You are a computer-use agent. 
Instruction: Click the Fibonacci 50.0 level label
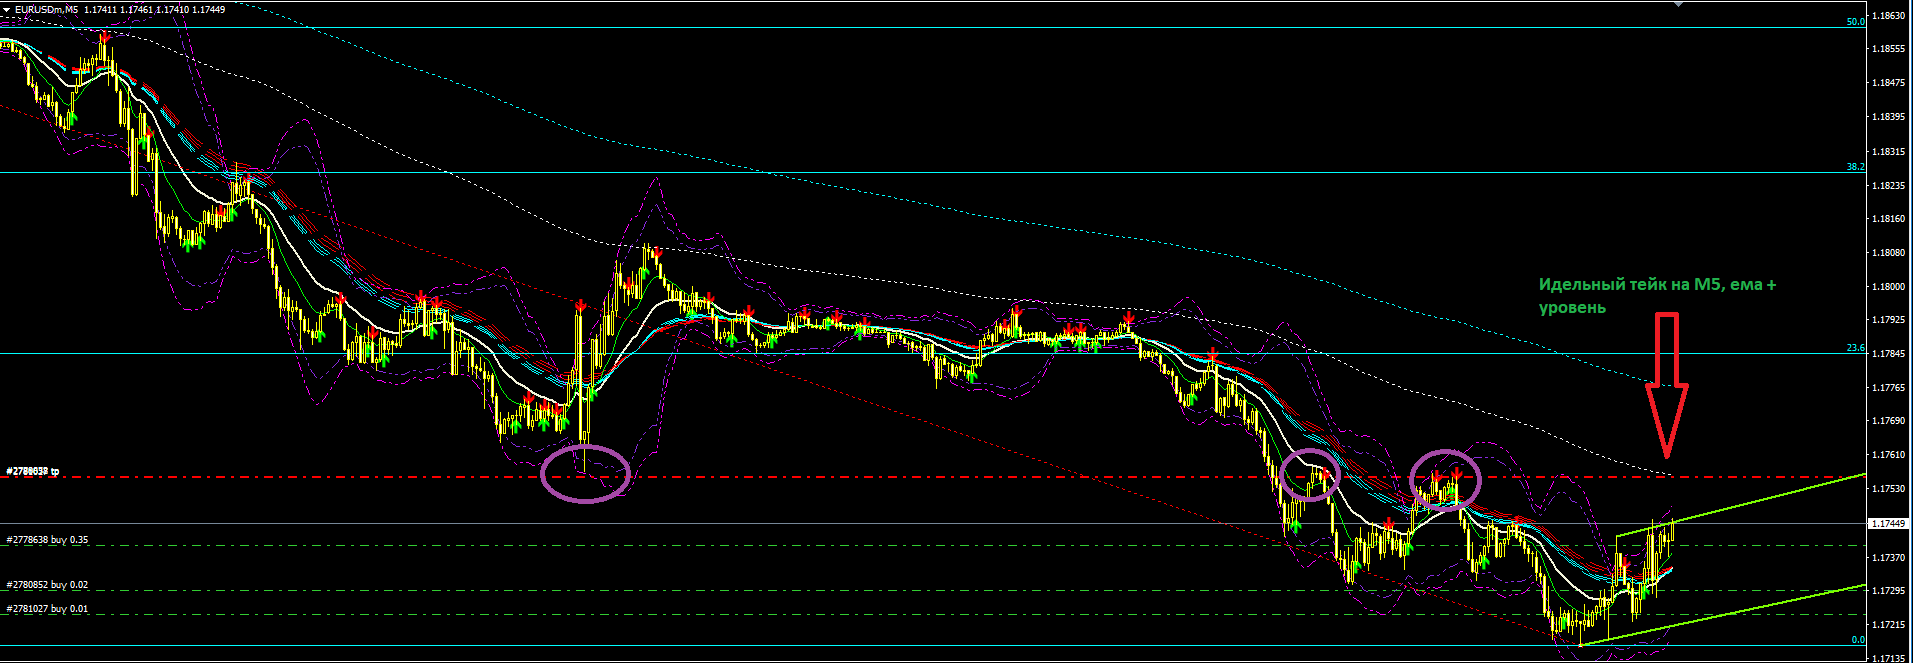1856,22
